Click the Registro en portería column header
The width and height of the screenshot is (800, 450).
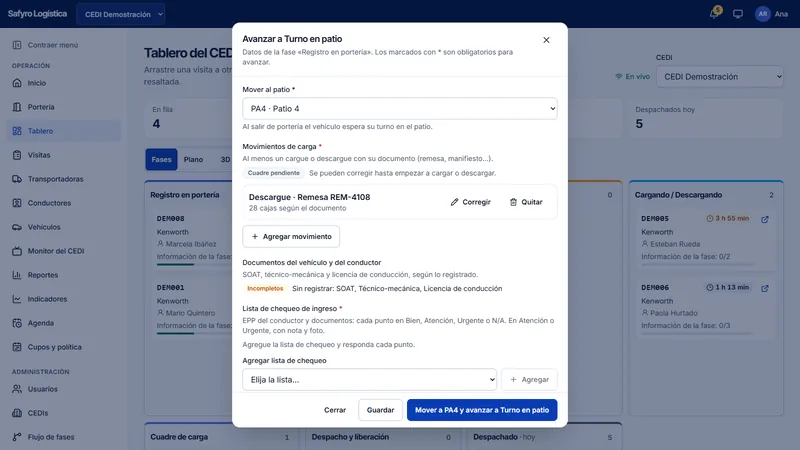tap(185, 195)
